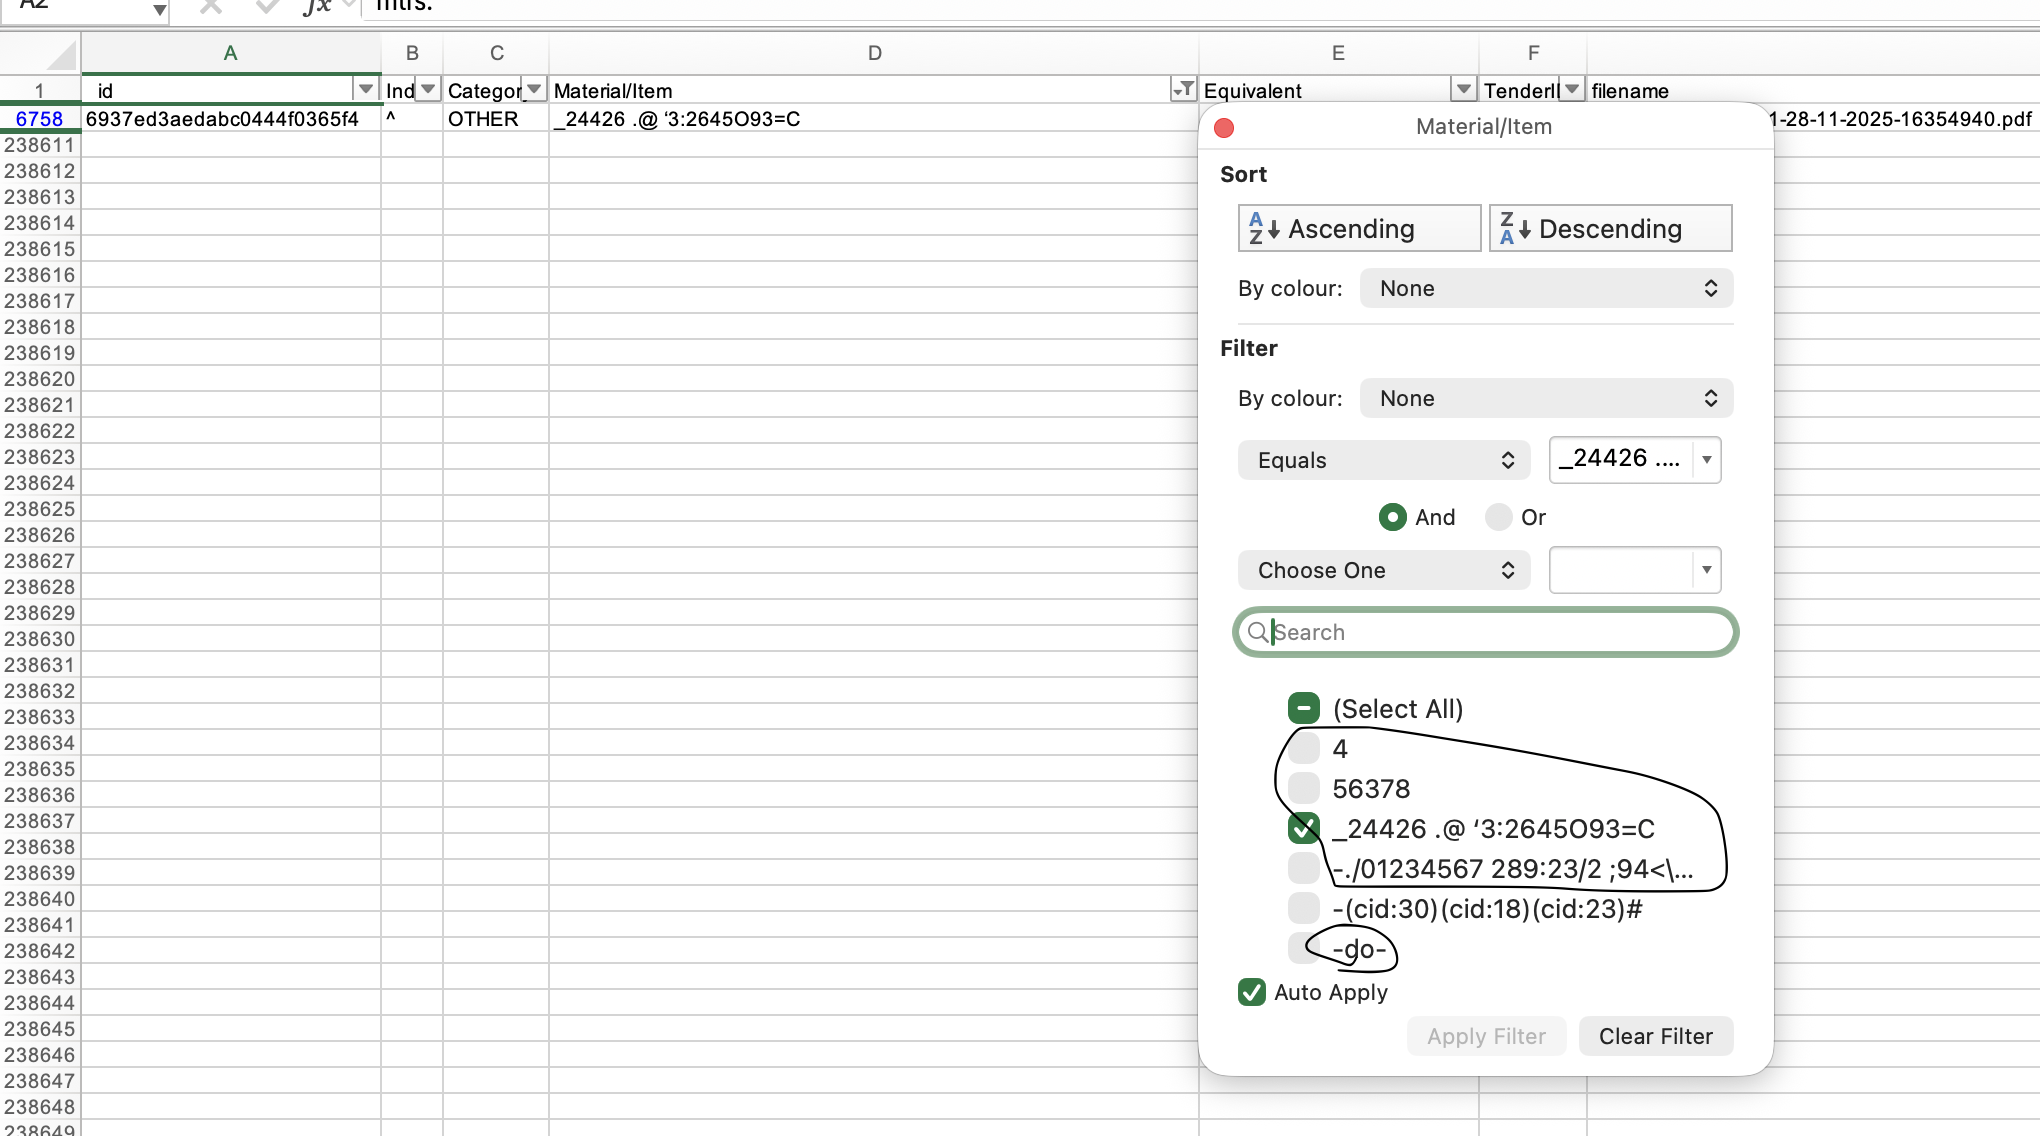Select the Or radio button

[1498, 517]
